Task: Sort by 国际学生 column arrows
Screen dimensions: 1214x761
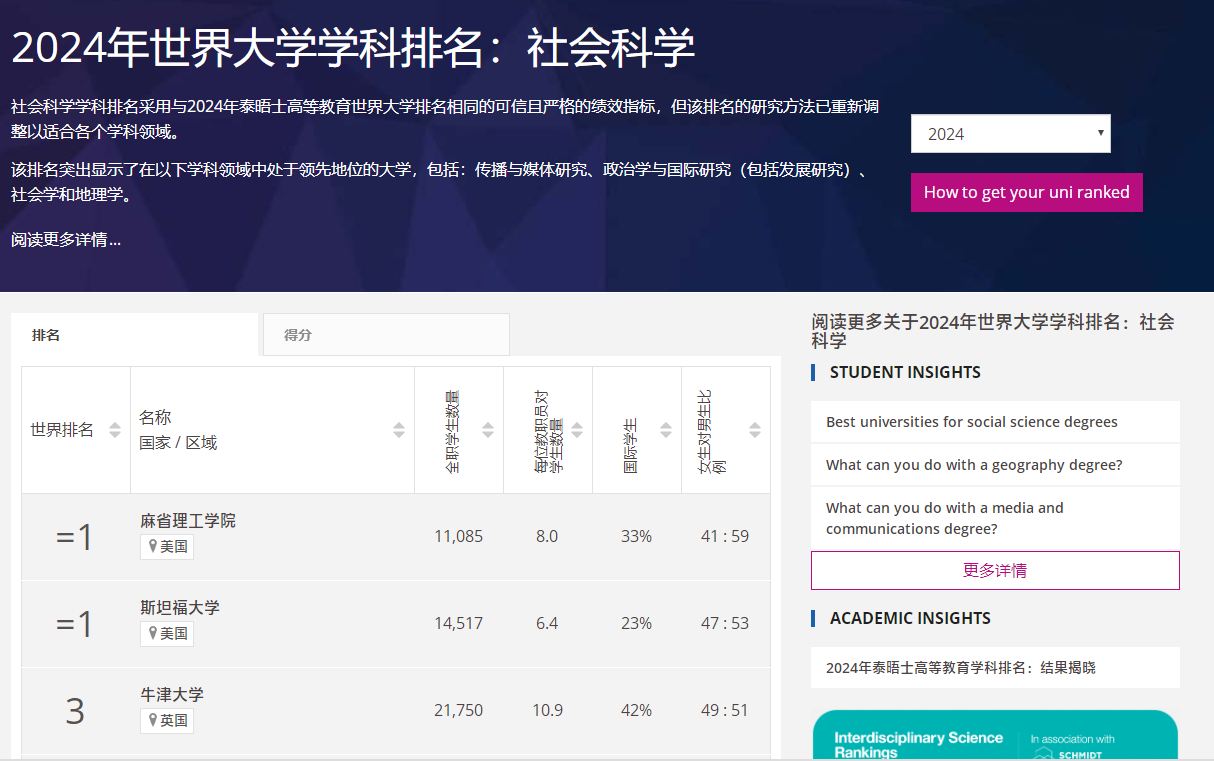Action: pos(666,430)
